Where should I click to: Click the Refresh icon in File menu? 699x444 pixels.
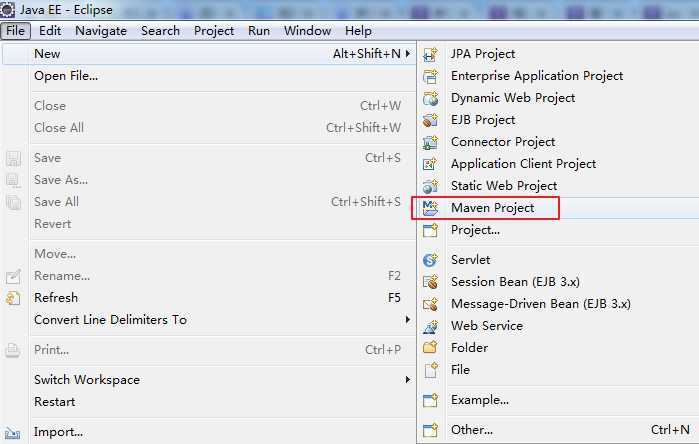[13, 298]
